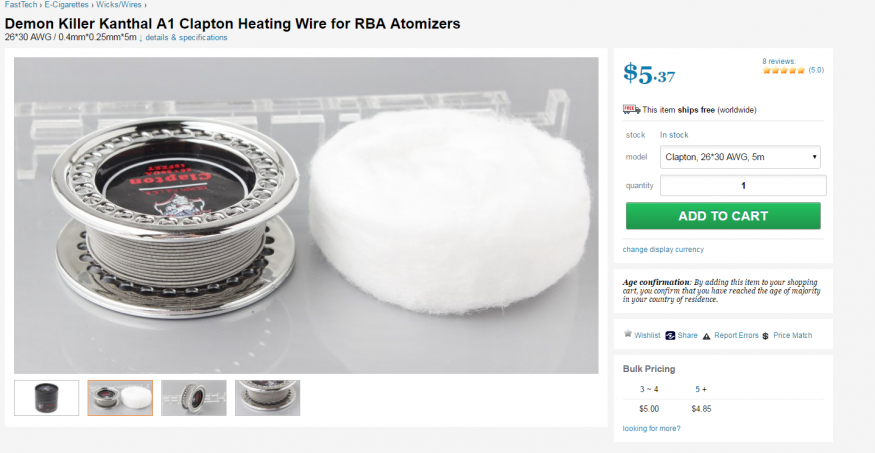Select the third side-view spool thumbnail
The height and width of the screenshot is (453, 875).
pyautogui.click(x=194, y=398)
